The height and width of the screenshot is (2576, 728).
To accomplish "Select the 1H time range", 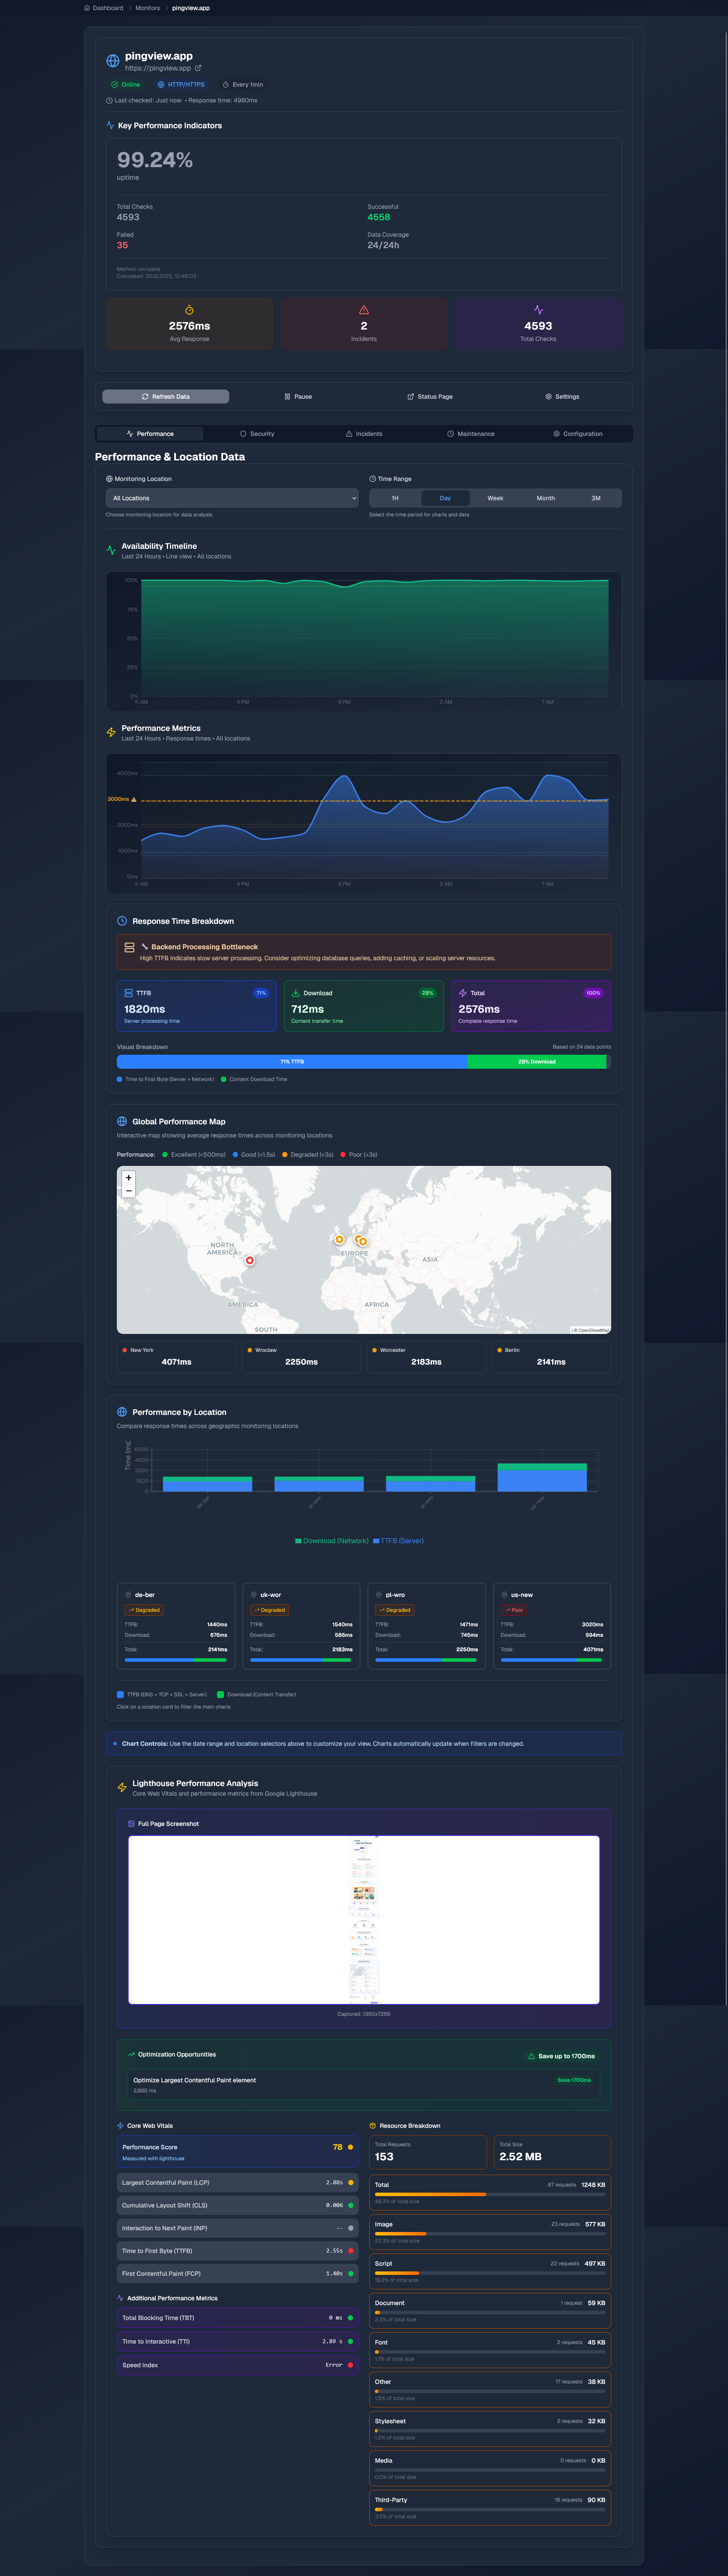I will [395, 498].
